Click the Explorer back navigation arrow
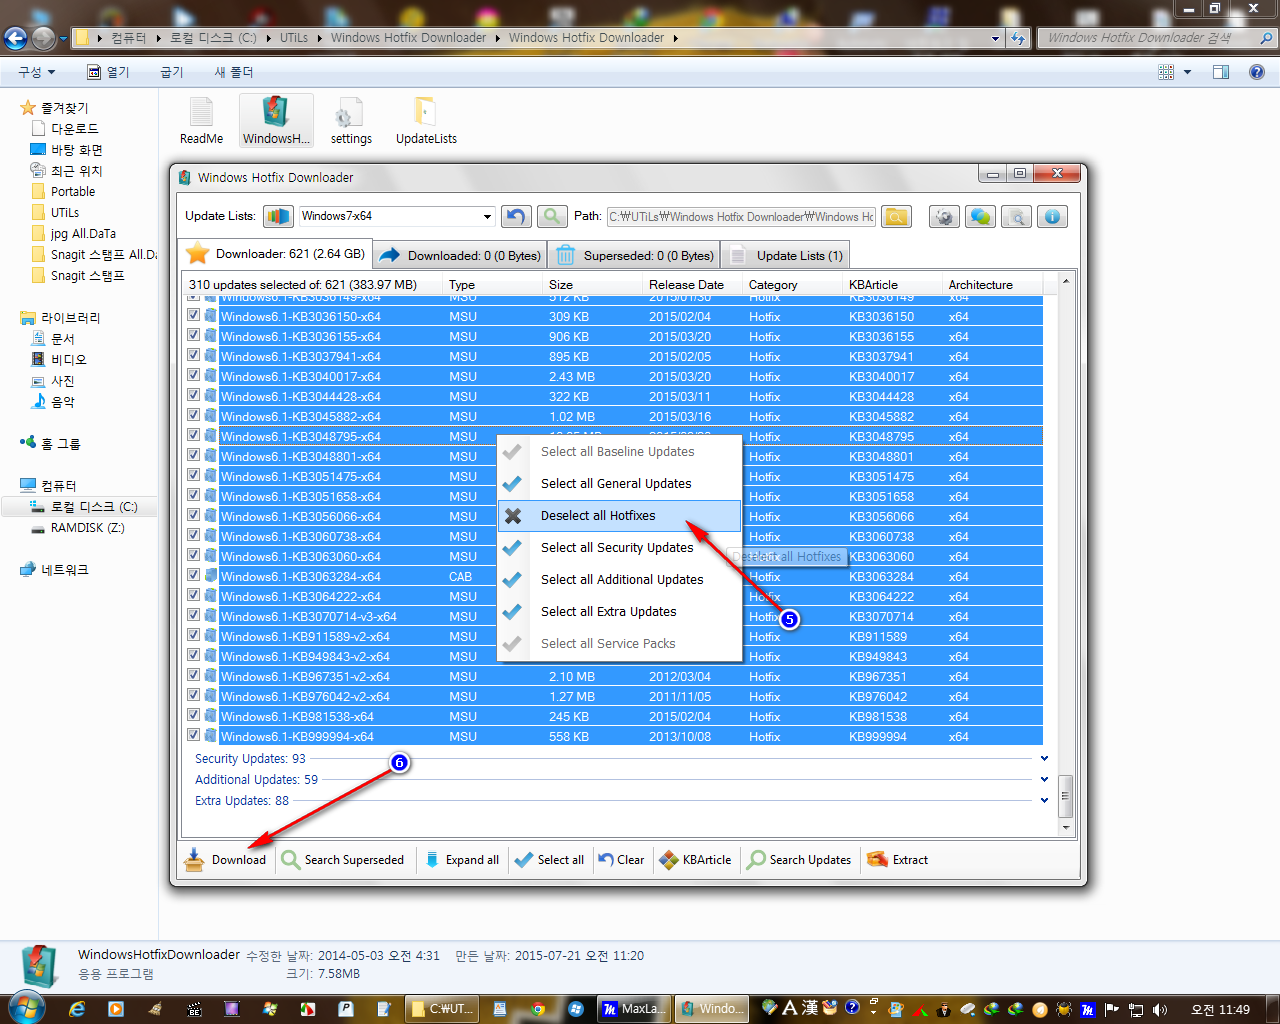The width and height of the screenshot is (1280, 1024). click(x=15, y=38)
